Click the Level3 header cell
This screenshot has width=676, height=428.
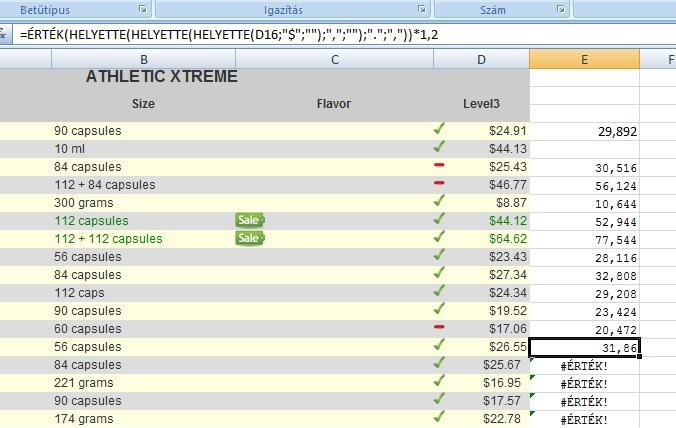tap(481, 104)
